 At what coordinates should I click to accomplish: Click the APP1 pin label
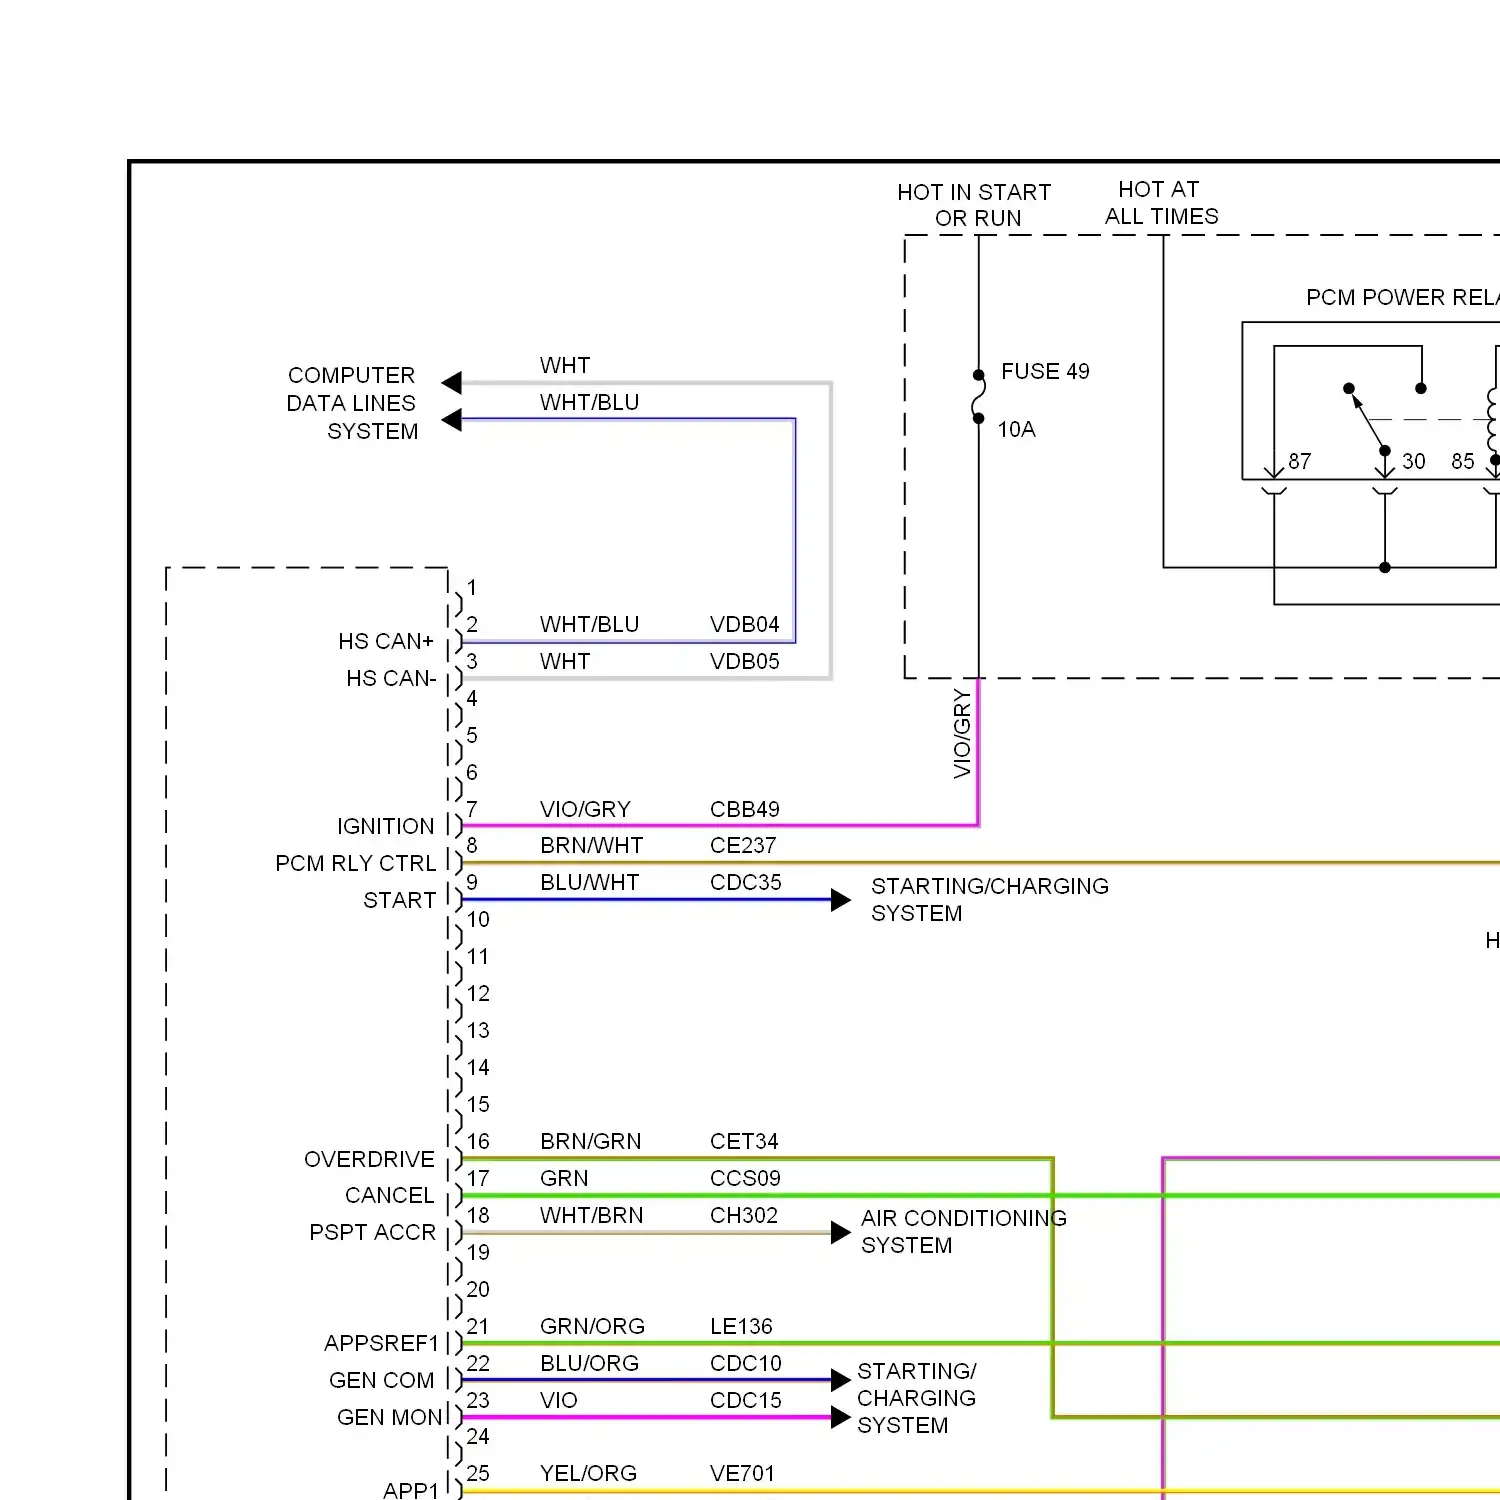410,1490
